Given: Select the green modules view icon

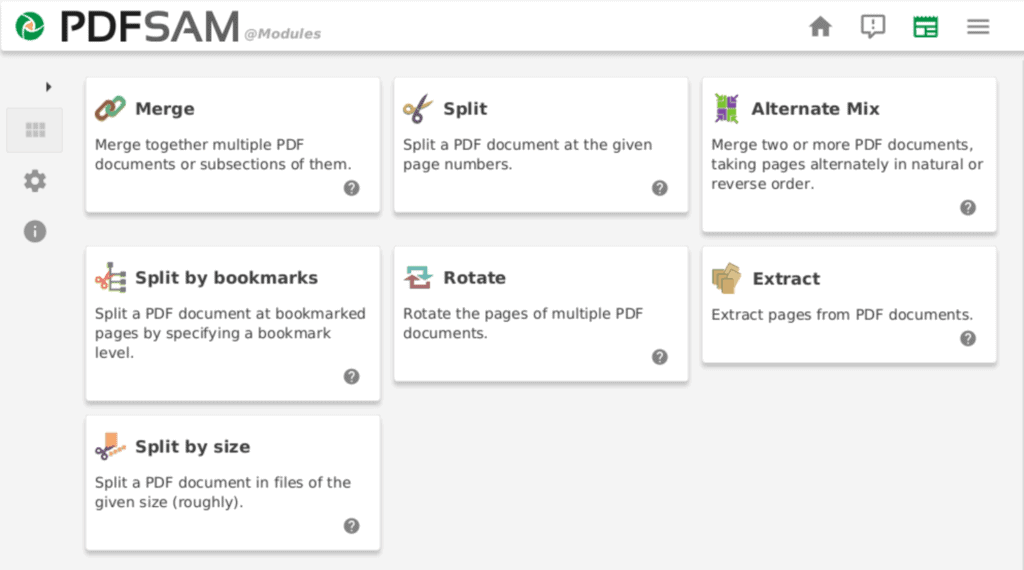Looking at the screenshot, I should 925,27.
